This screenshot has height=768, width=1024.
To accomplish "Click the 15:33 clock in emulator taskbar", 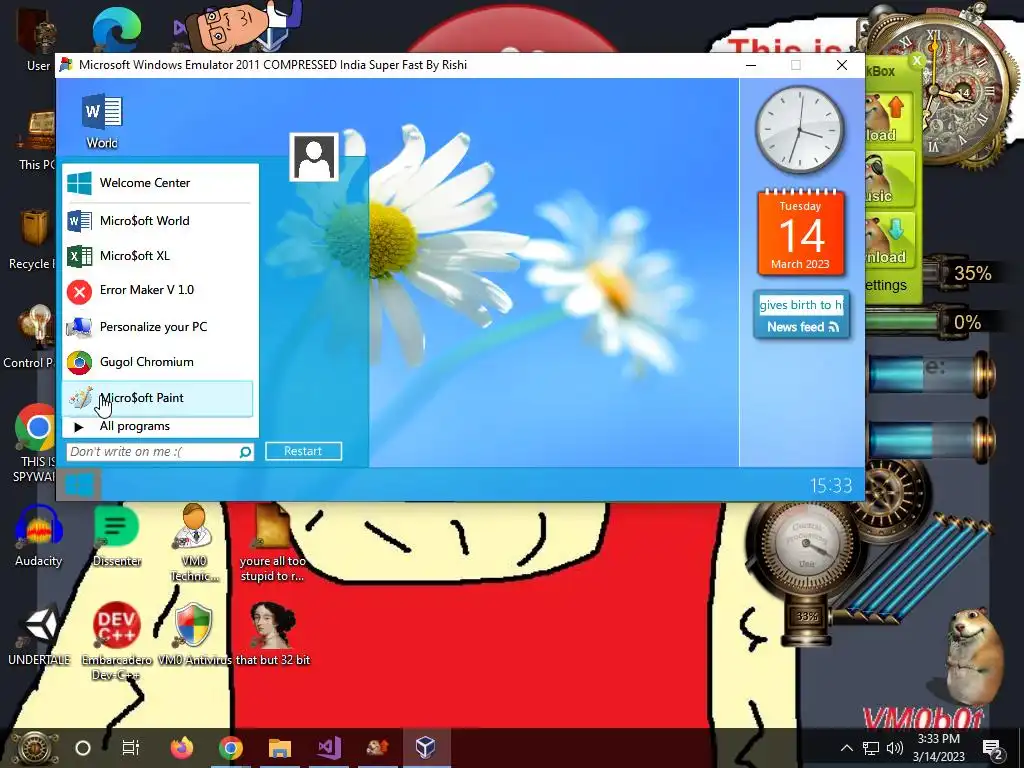I will pyautogui.click(x=831, y=485).
